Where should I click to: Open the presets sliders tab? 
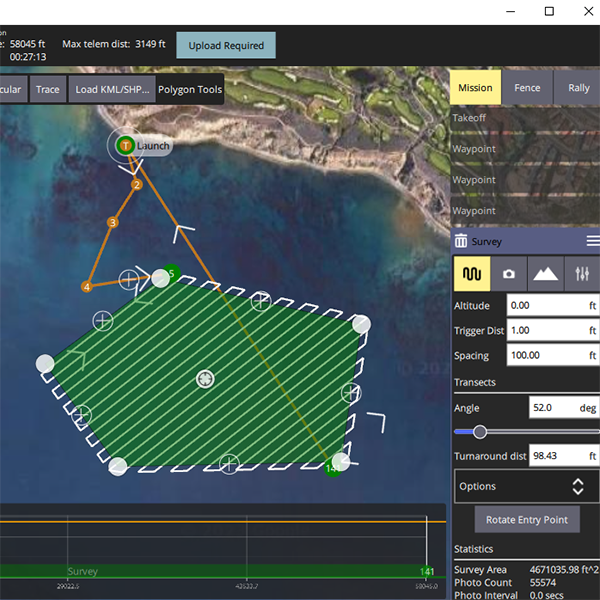pos(582,273)
